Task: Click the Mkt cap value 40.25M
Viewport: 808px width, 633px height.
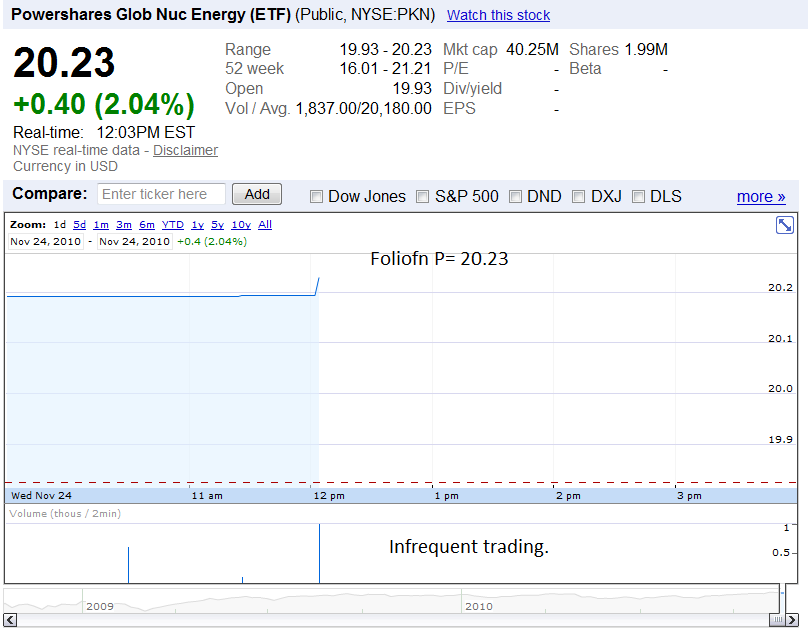Action: 532,49
